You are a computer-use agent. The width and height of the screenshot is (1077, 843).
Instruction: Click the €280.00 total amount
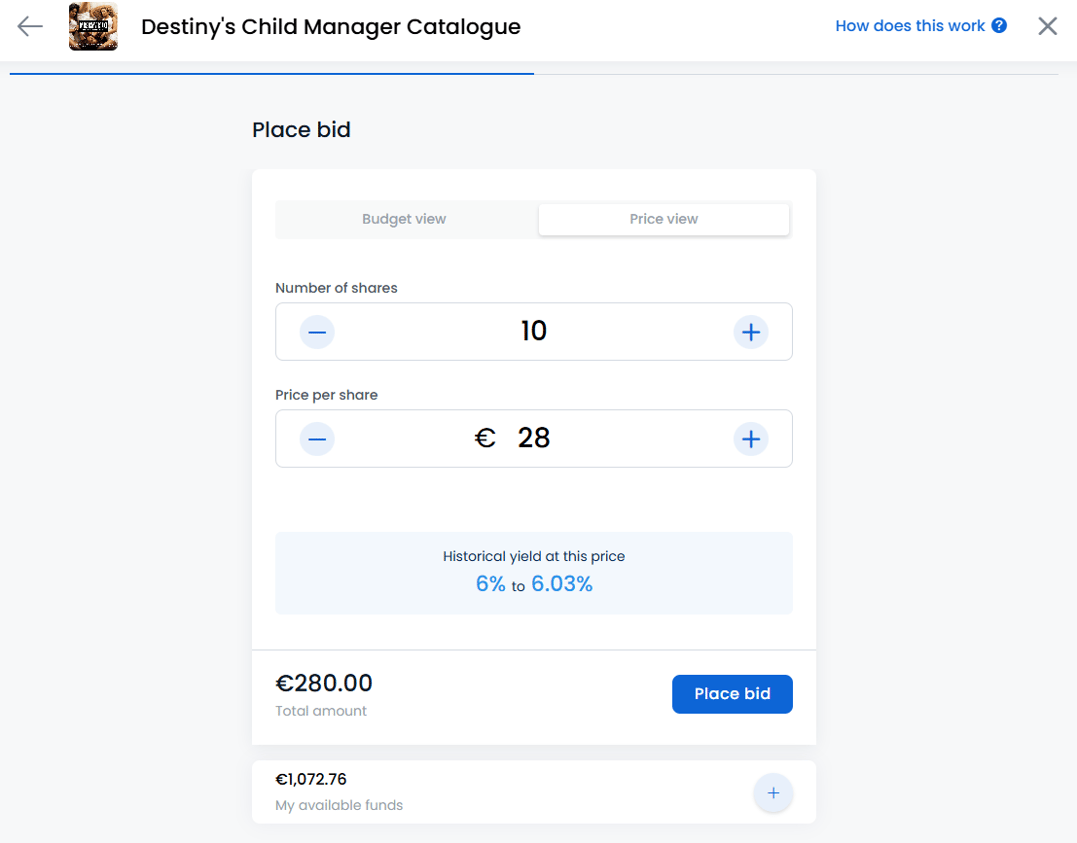pos(324,683)
